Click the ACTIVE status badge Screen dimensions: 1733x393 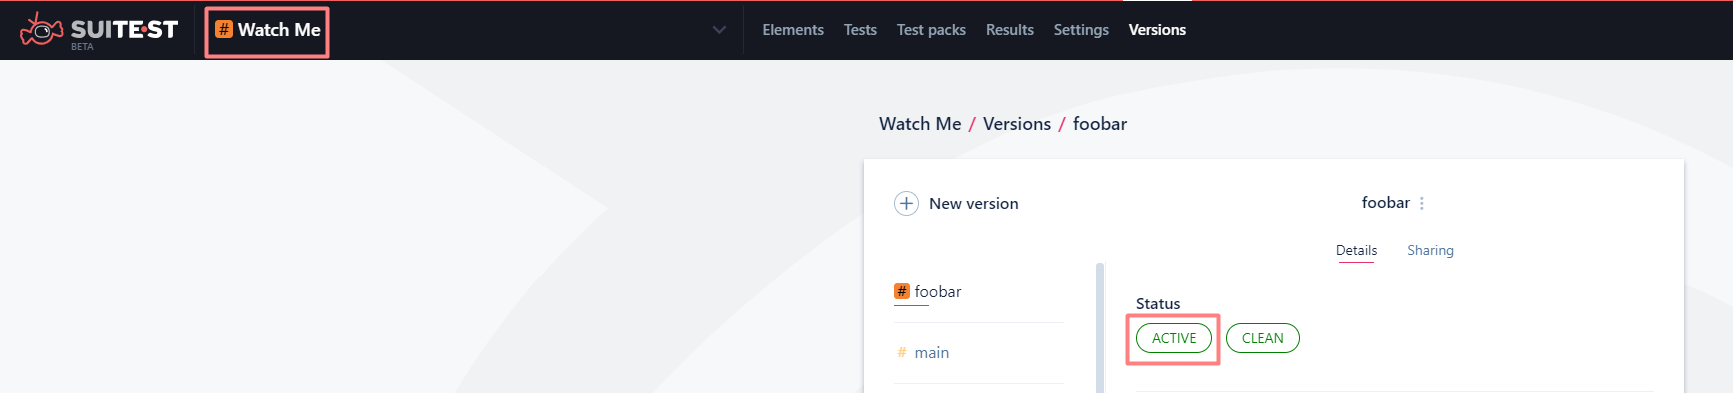pos(1174,338)
